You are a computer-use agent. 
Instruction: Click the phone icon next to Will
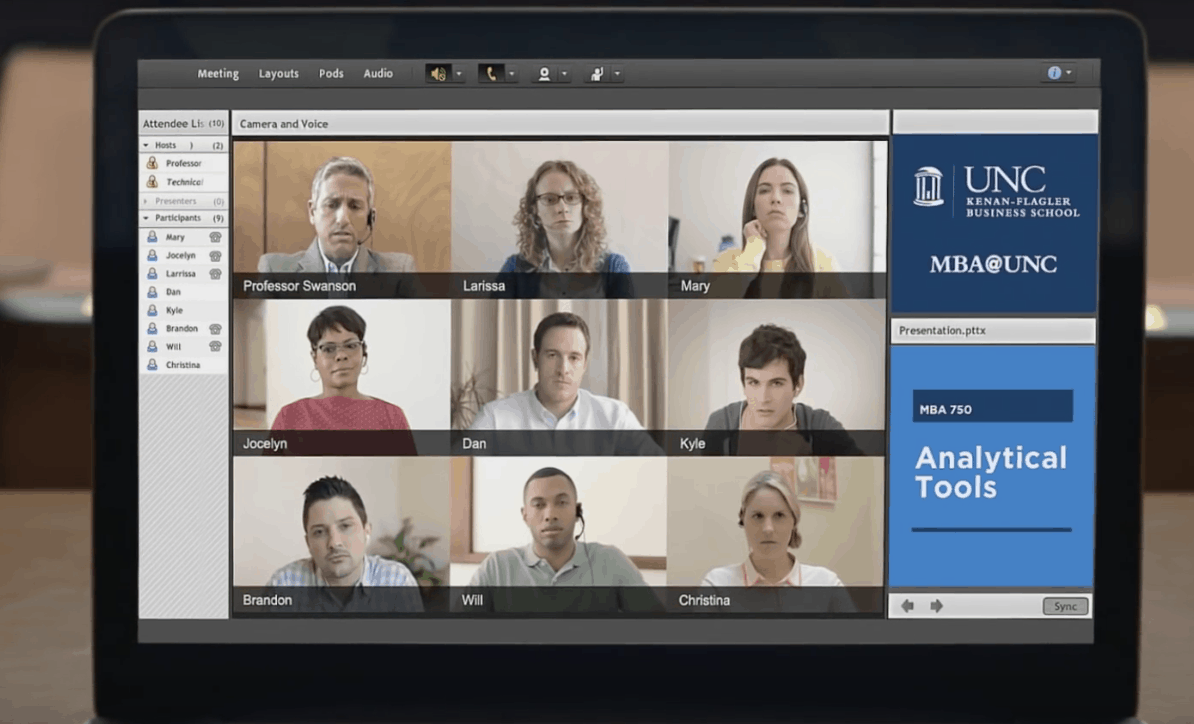tap(215, 347)
